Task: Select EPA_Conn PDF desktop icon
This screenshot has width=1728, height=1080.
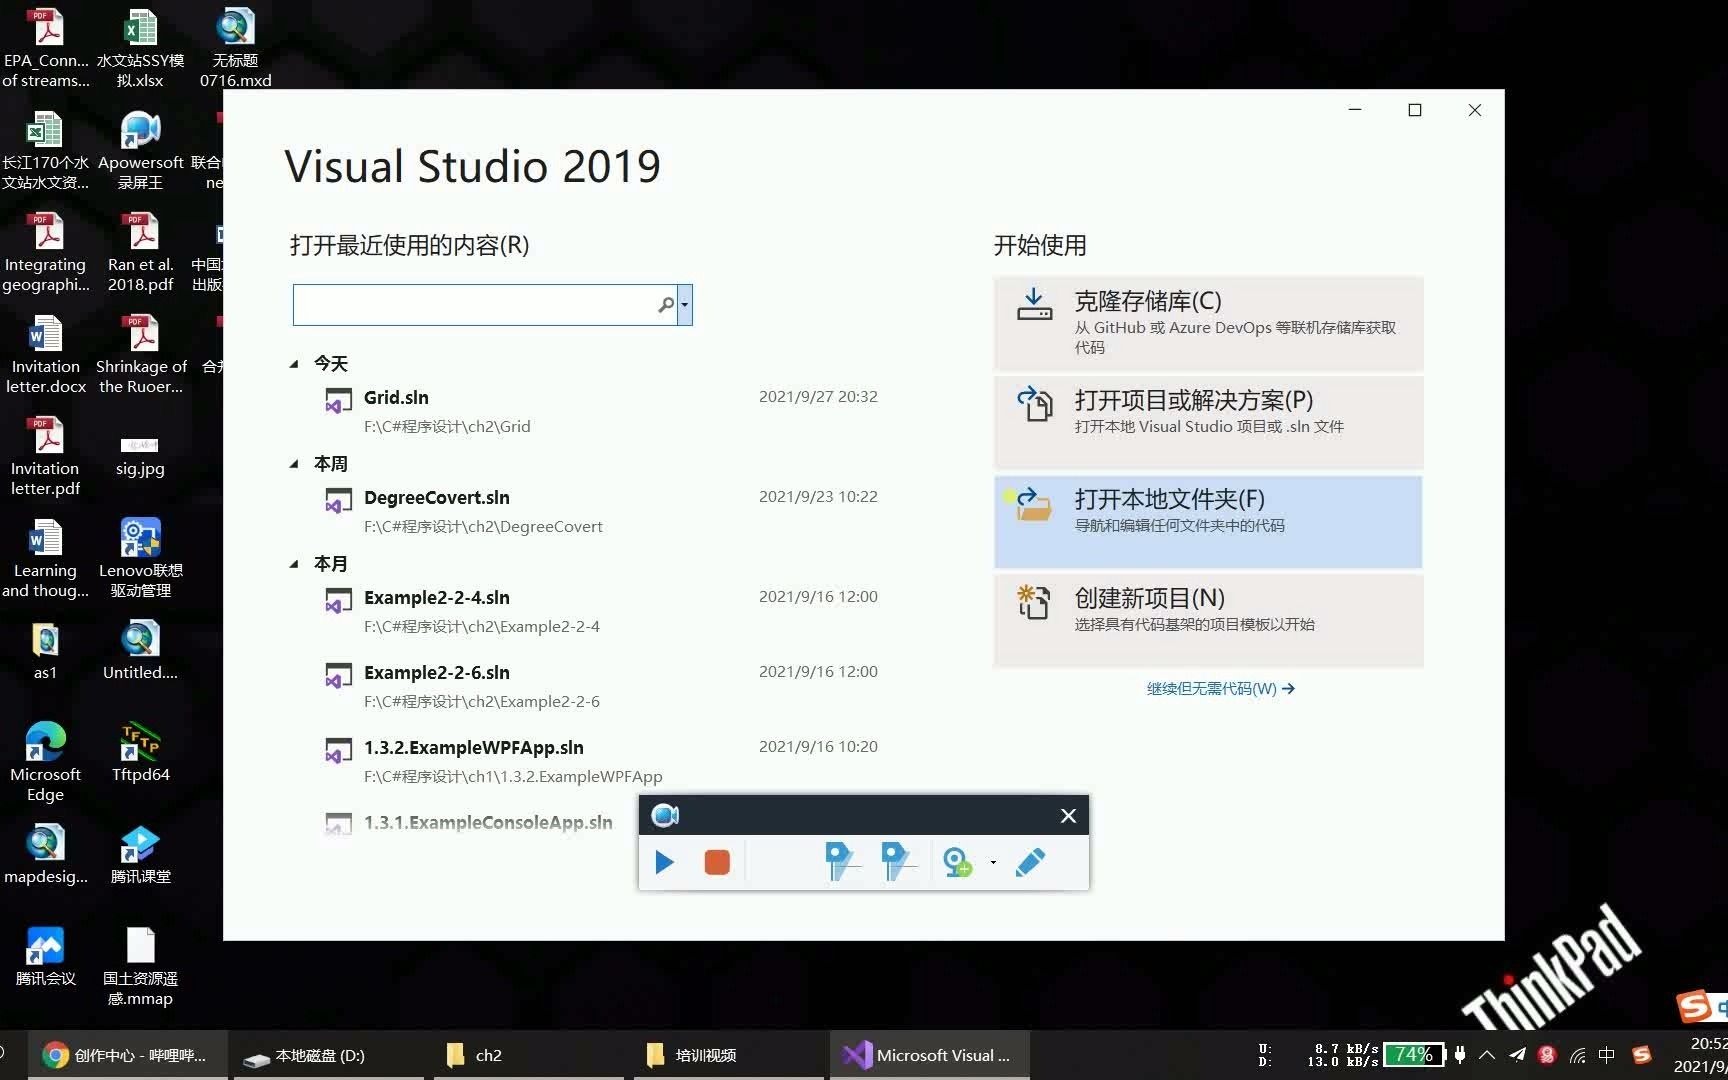Action: (45, 48)
